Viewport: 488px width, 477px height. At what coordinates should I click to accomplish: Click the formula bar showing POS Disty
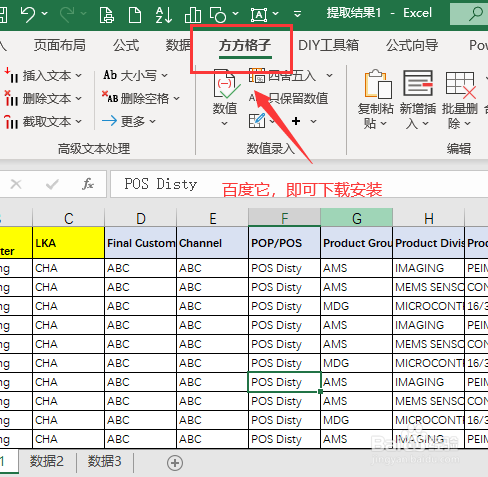[299, 184]
